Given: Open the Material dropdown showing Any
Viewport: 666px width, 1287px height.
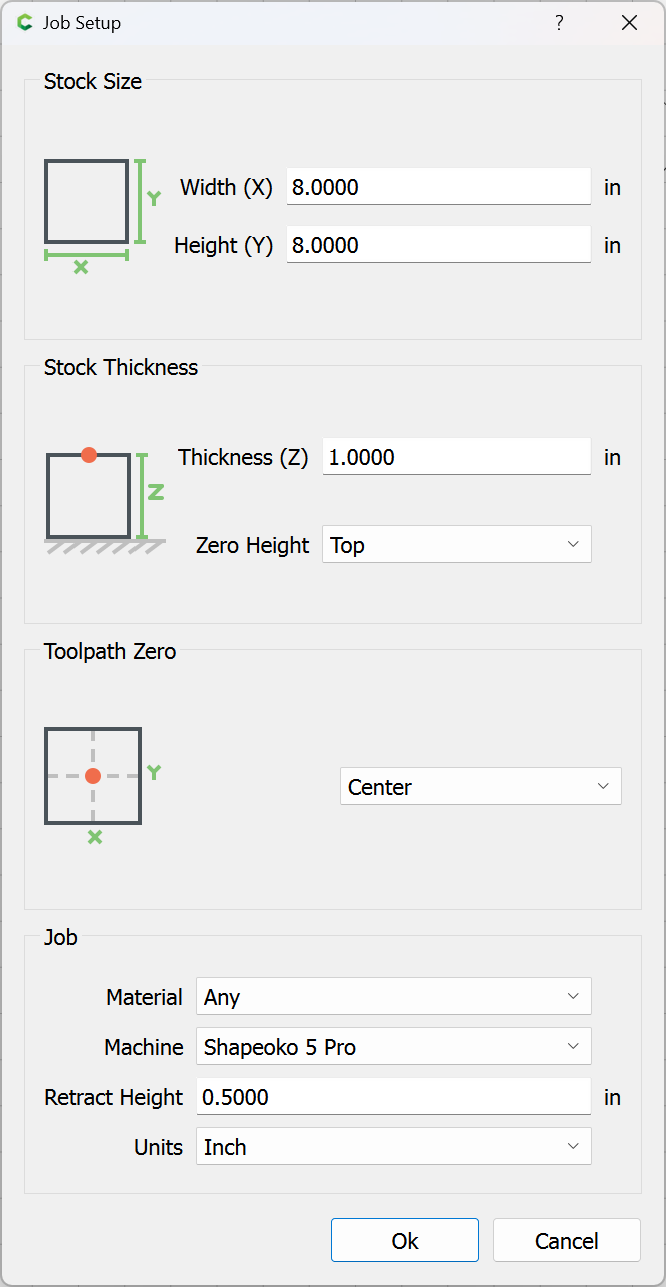Looking at the screenshot, I should click(394, 997).
